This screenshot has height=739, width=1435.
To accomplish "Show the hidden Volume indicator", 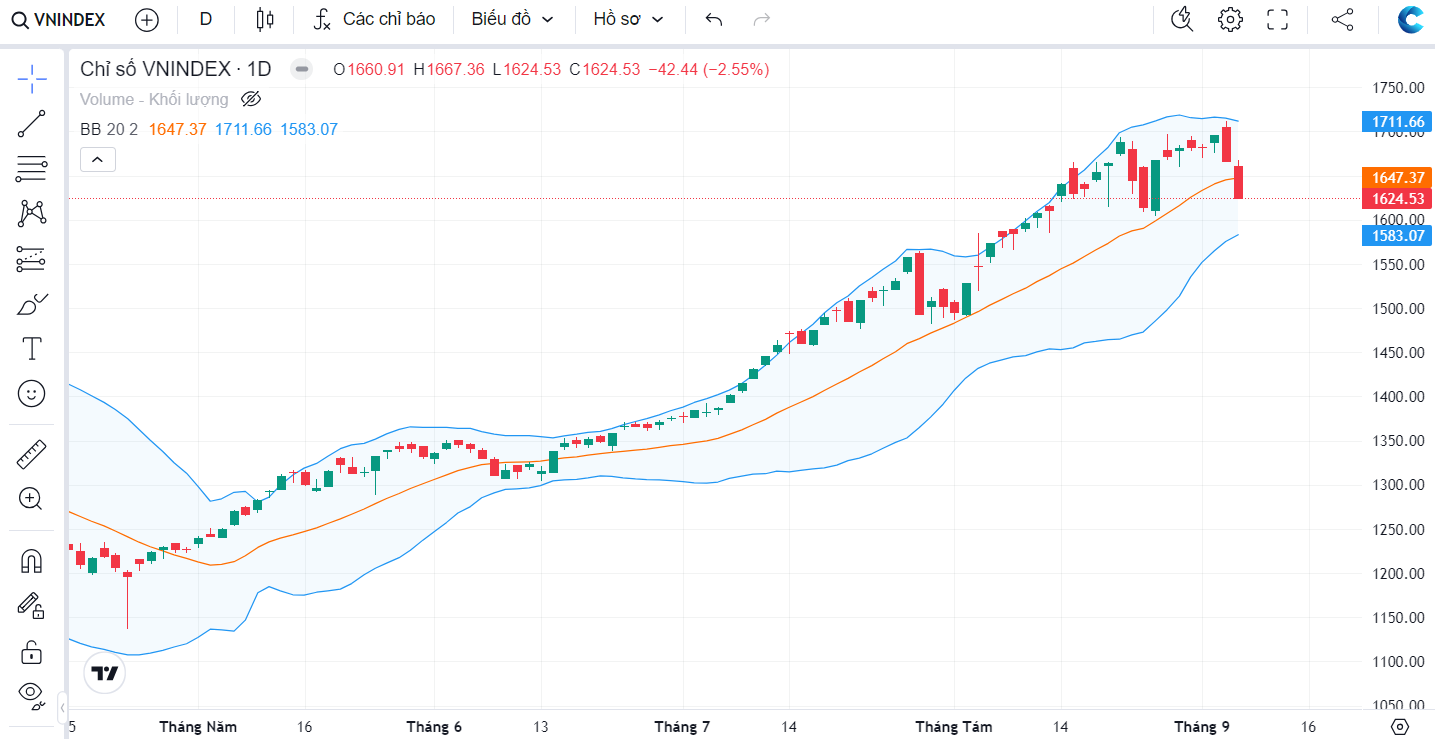I will pyautogui.click(x=251, y=99).
